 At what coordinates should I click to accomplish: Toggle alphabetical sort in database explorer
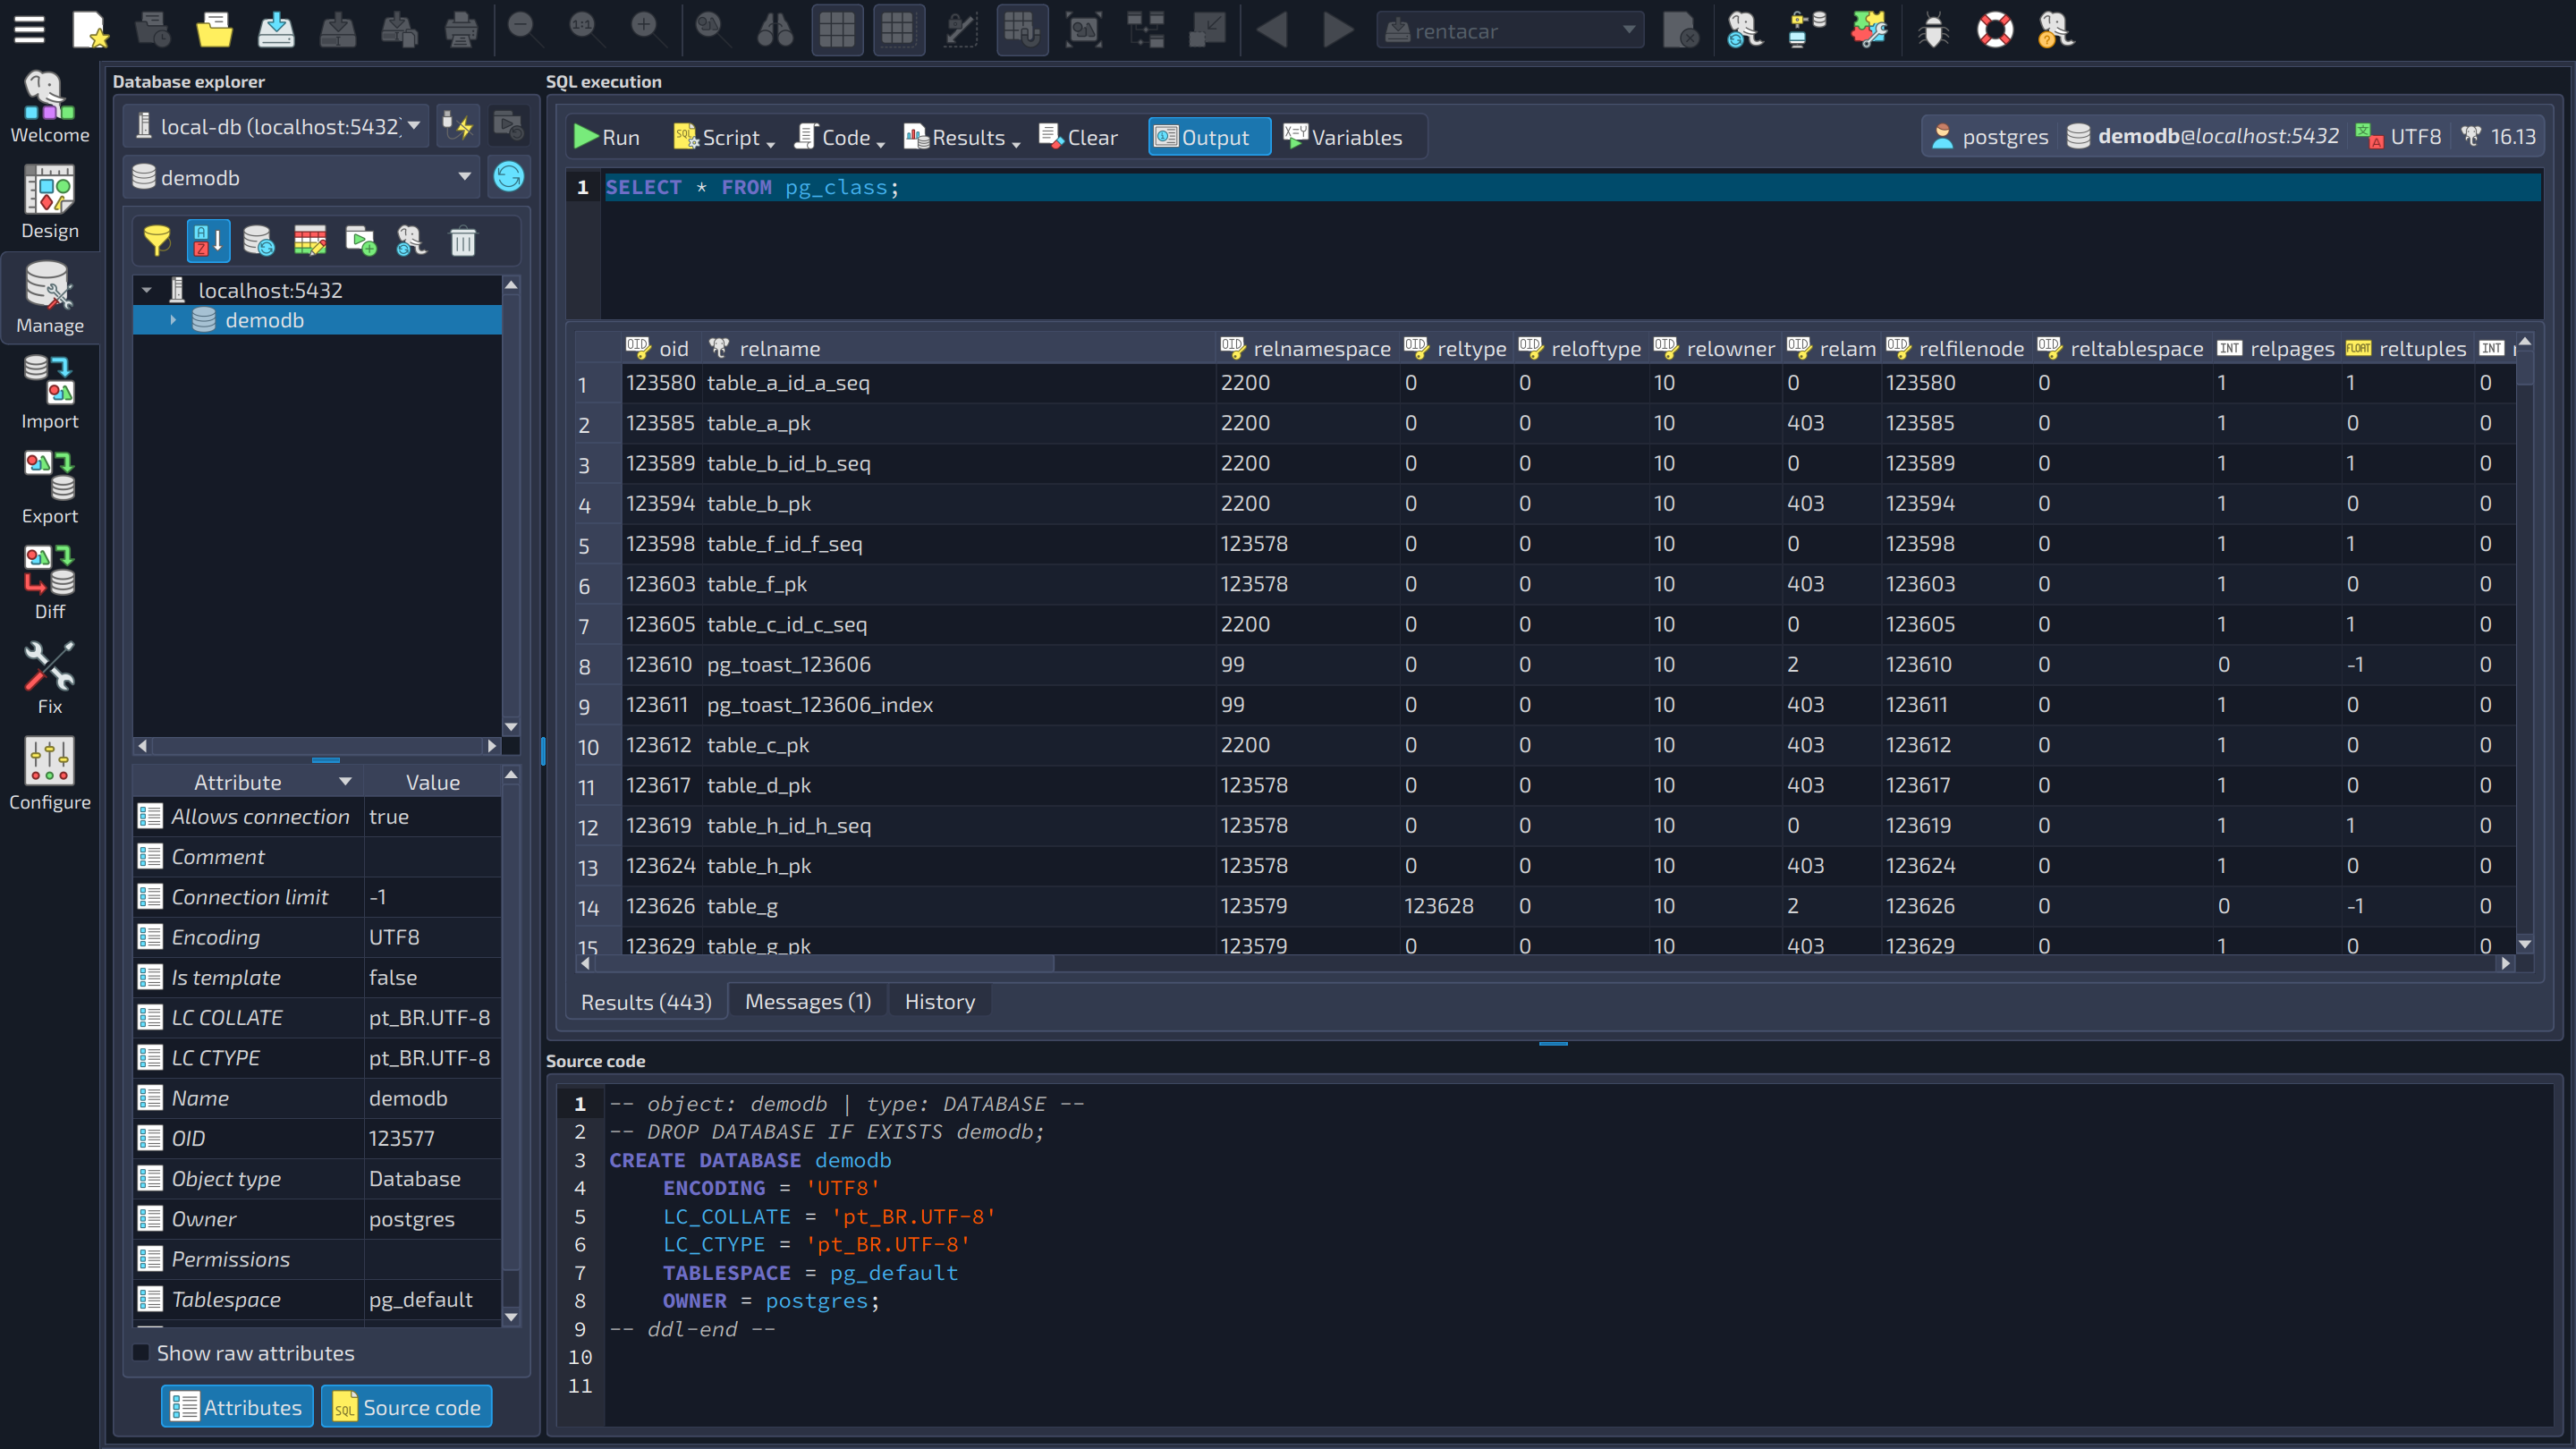coord(208,241)
